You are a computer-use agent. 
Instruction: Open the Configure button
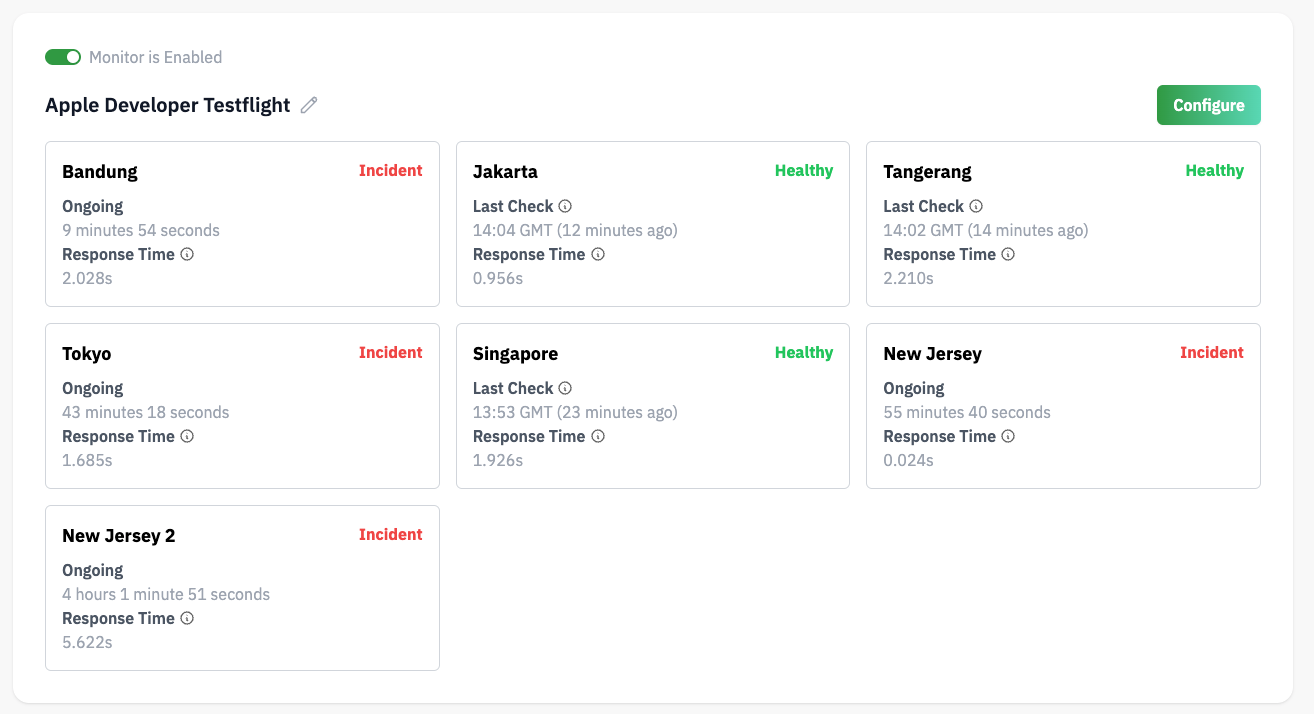pyautogui.click(x=1208, y=105)
